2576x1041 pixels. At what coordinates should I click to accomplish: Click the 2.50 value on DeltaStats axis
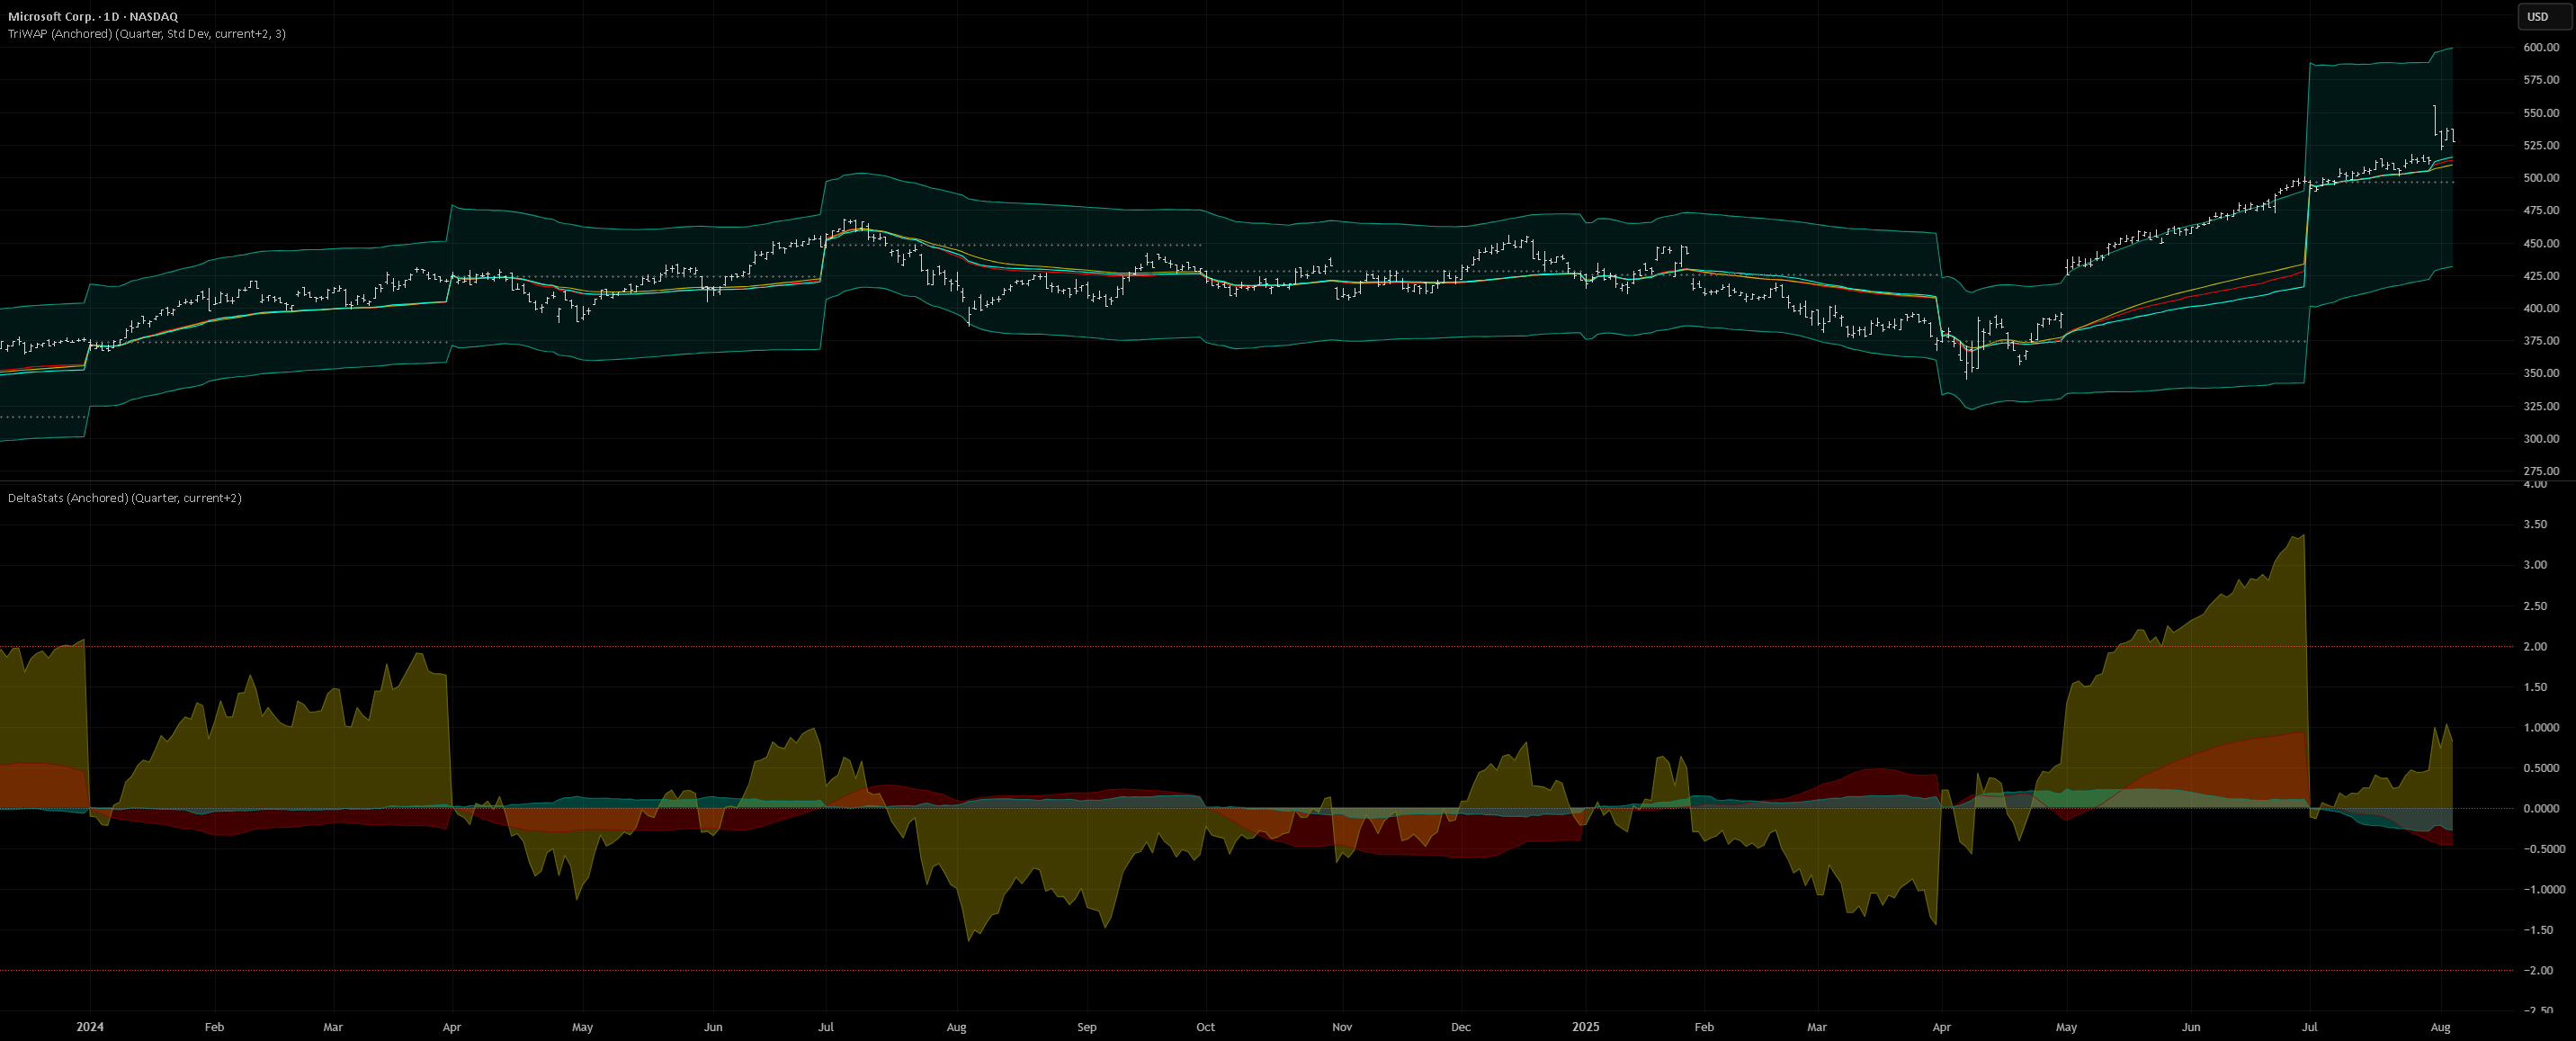[2535, 606]
